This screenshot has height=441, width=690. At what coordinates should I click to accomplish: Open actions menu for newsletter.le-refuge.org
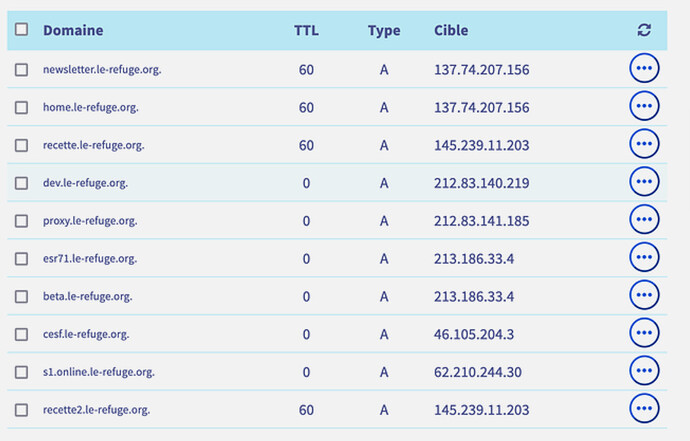pos(644,68)
